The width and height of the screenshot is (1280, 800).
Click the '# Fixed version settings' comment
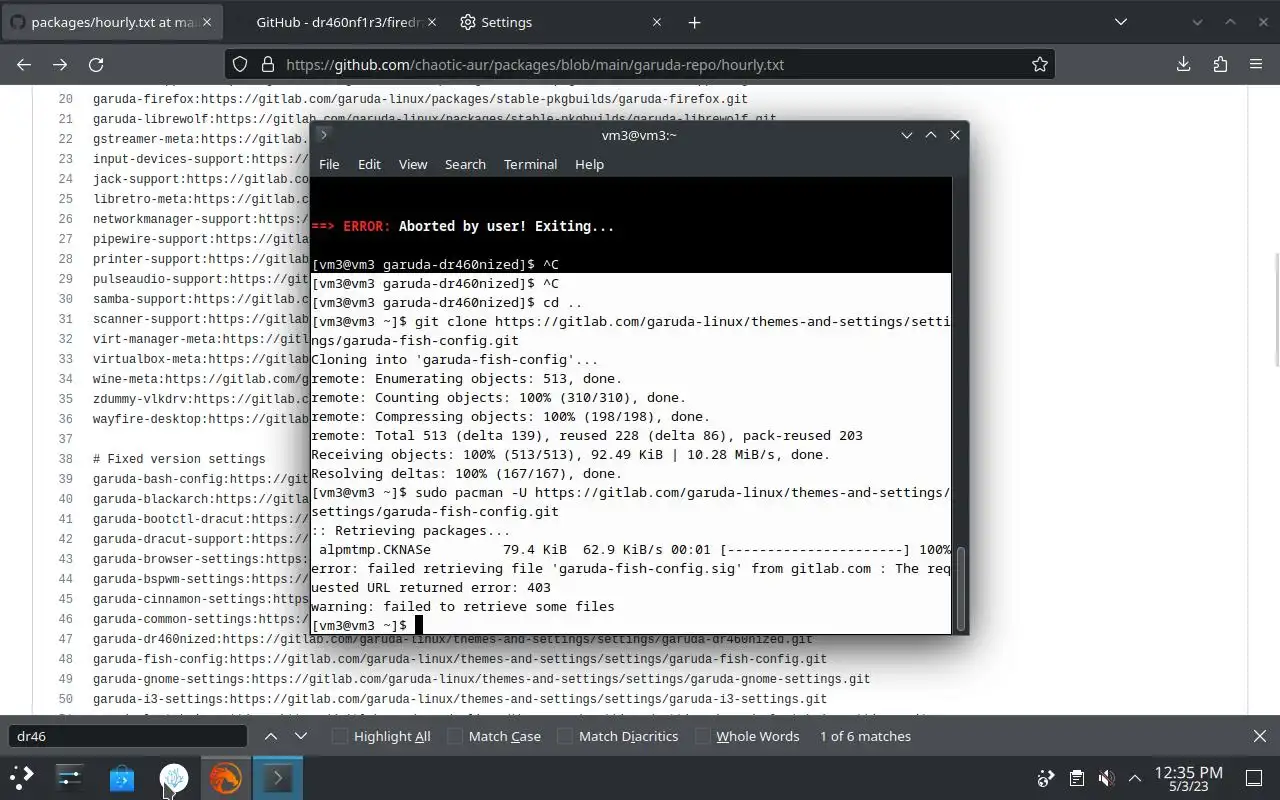(x=179, y=459)
